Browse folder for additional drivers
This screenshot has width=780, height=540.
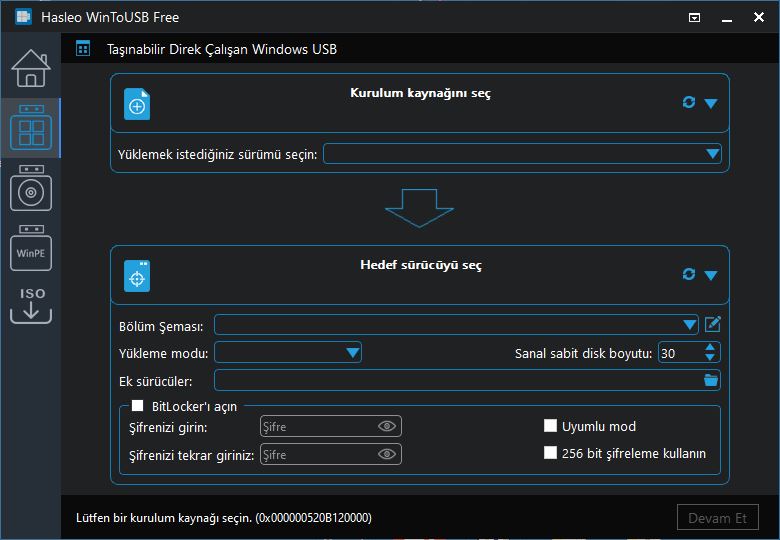(711, 380)
